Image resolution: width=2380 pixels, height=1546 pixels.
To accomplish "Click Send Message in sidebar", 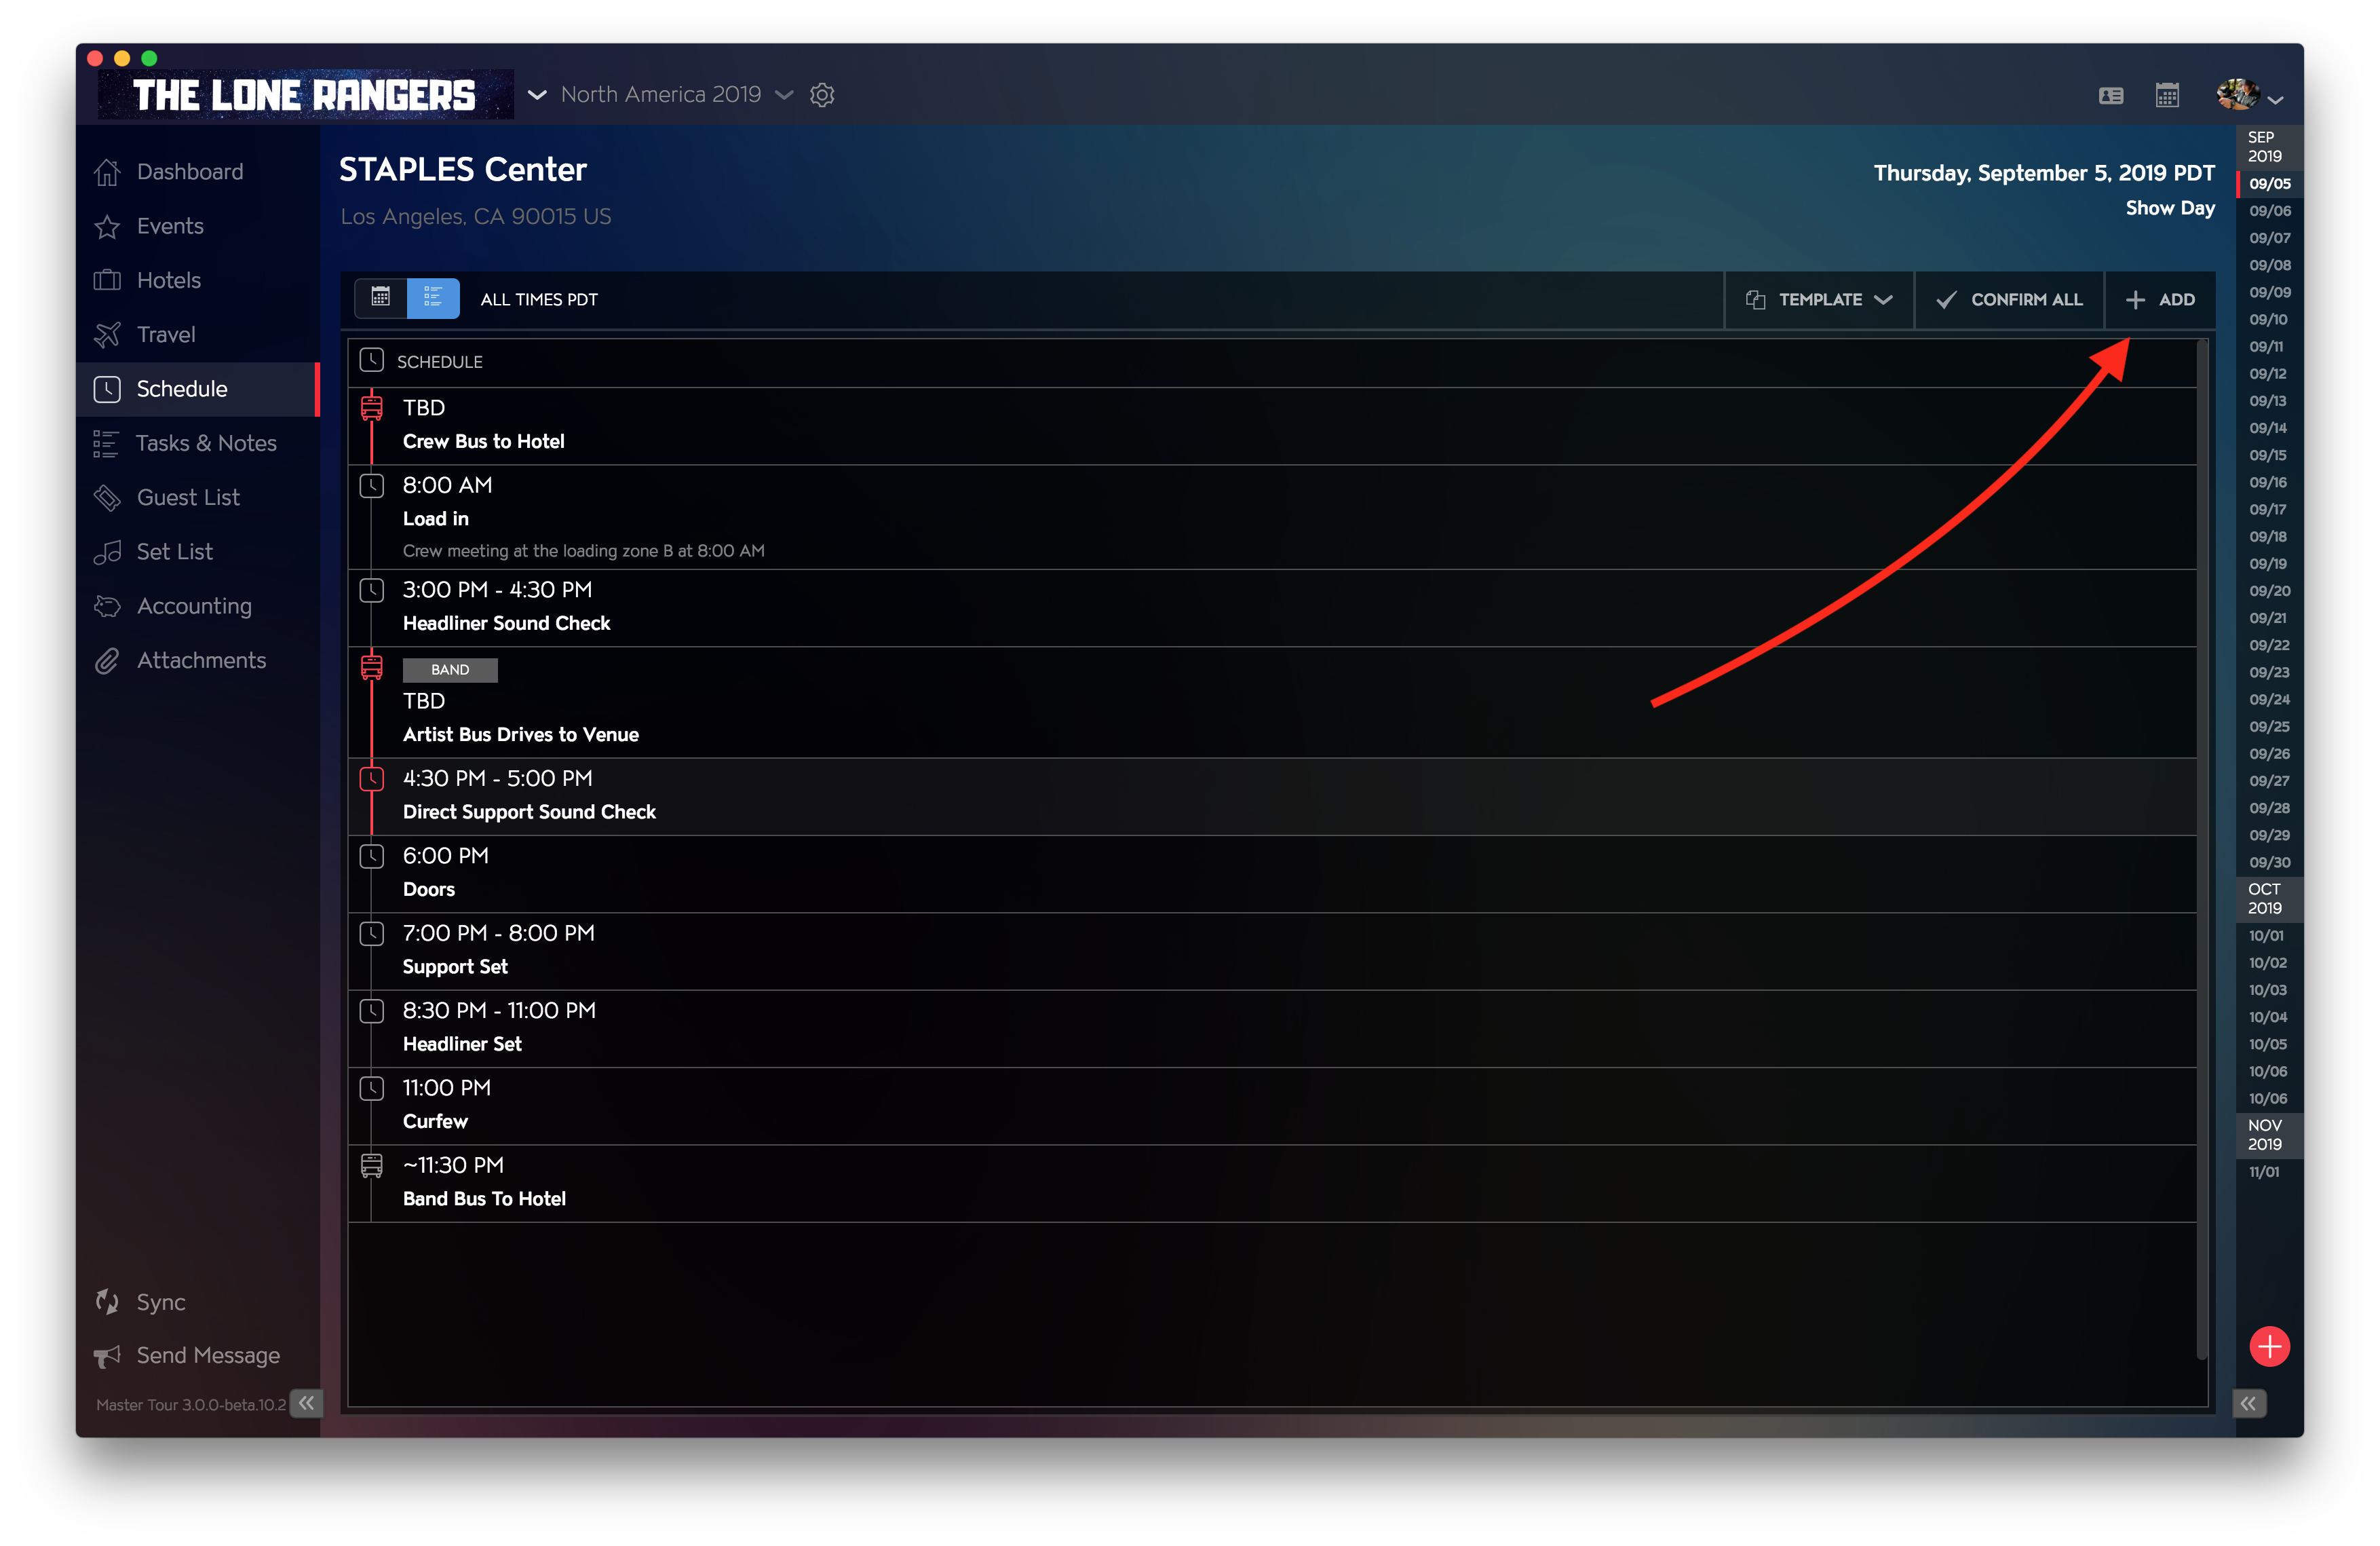I will pos(187,1356).
